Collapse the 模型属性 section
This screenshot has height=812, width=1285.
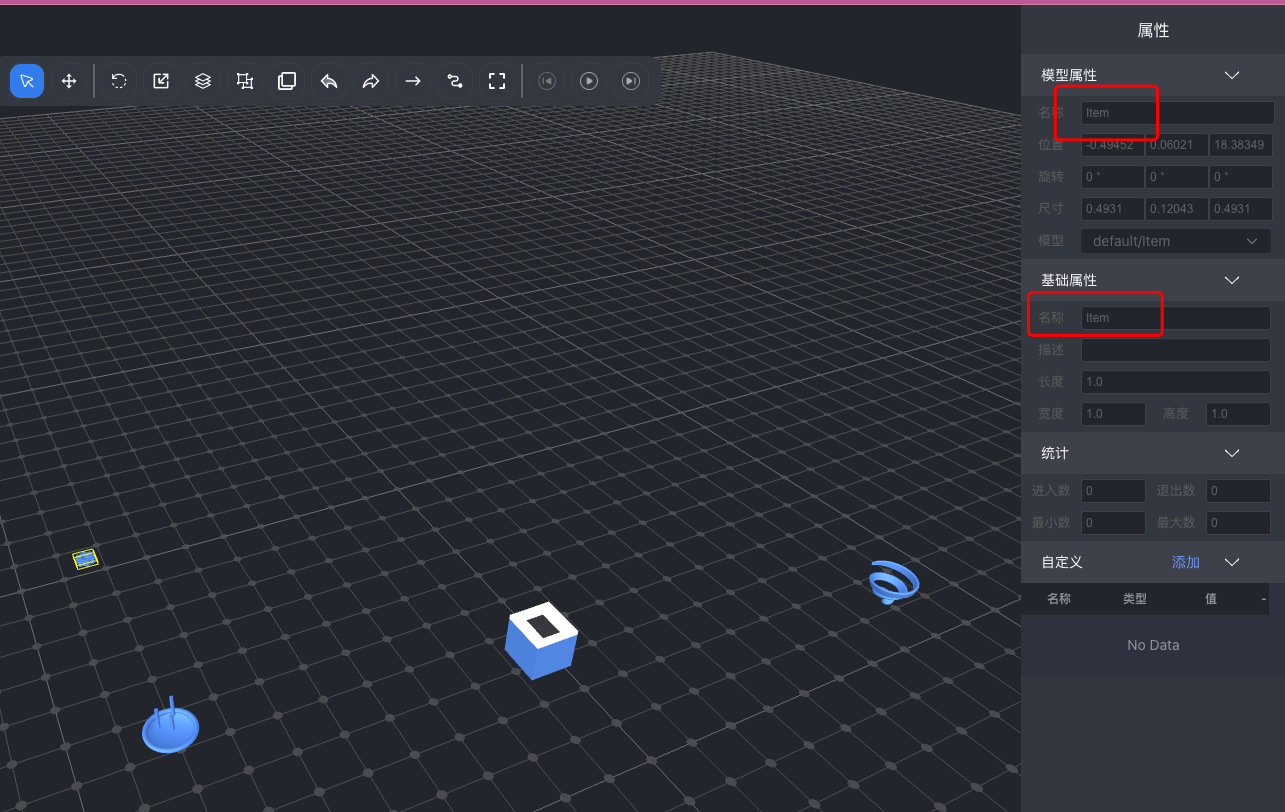pos(1232,75)
